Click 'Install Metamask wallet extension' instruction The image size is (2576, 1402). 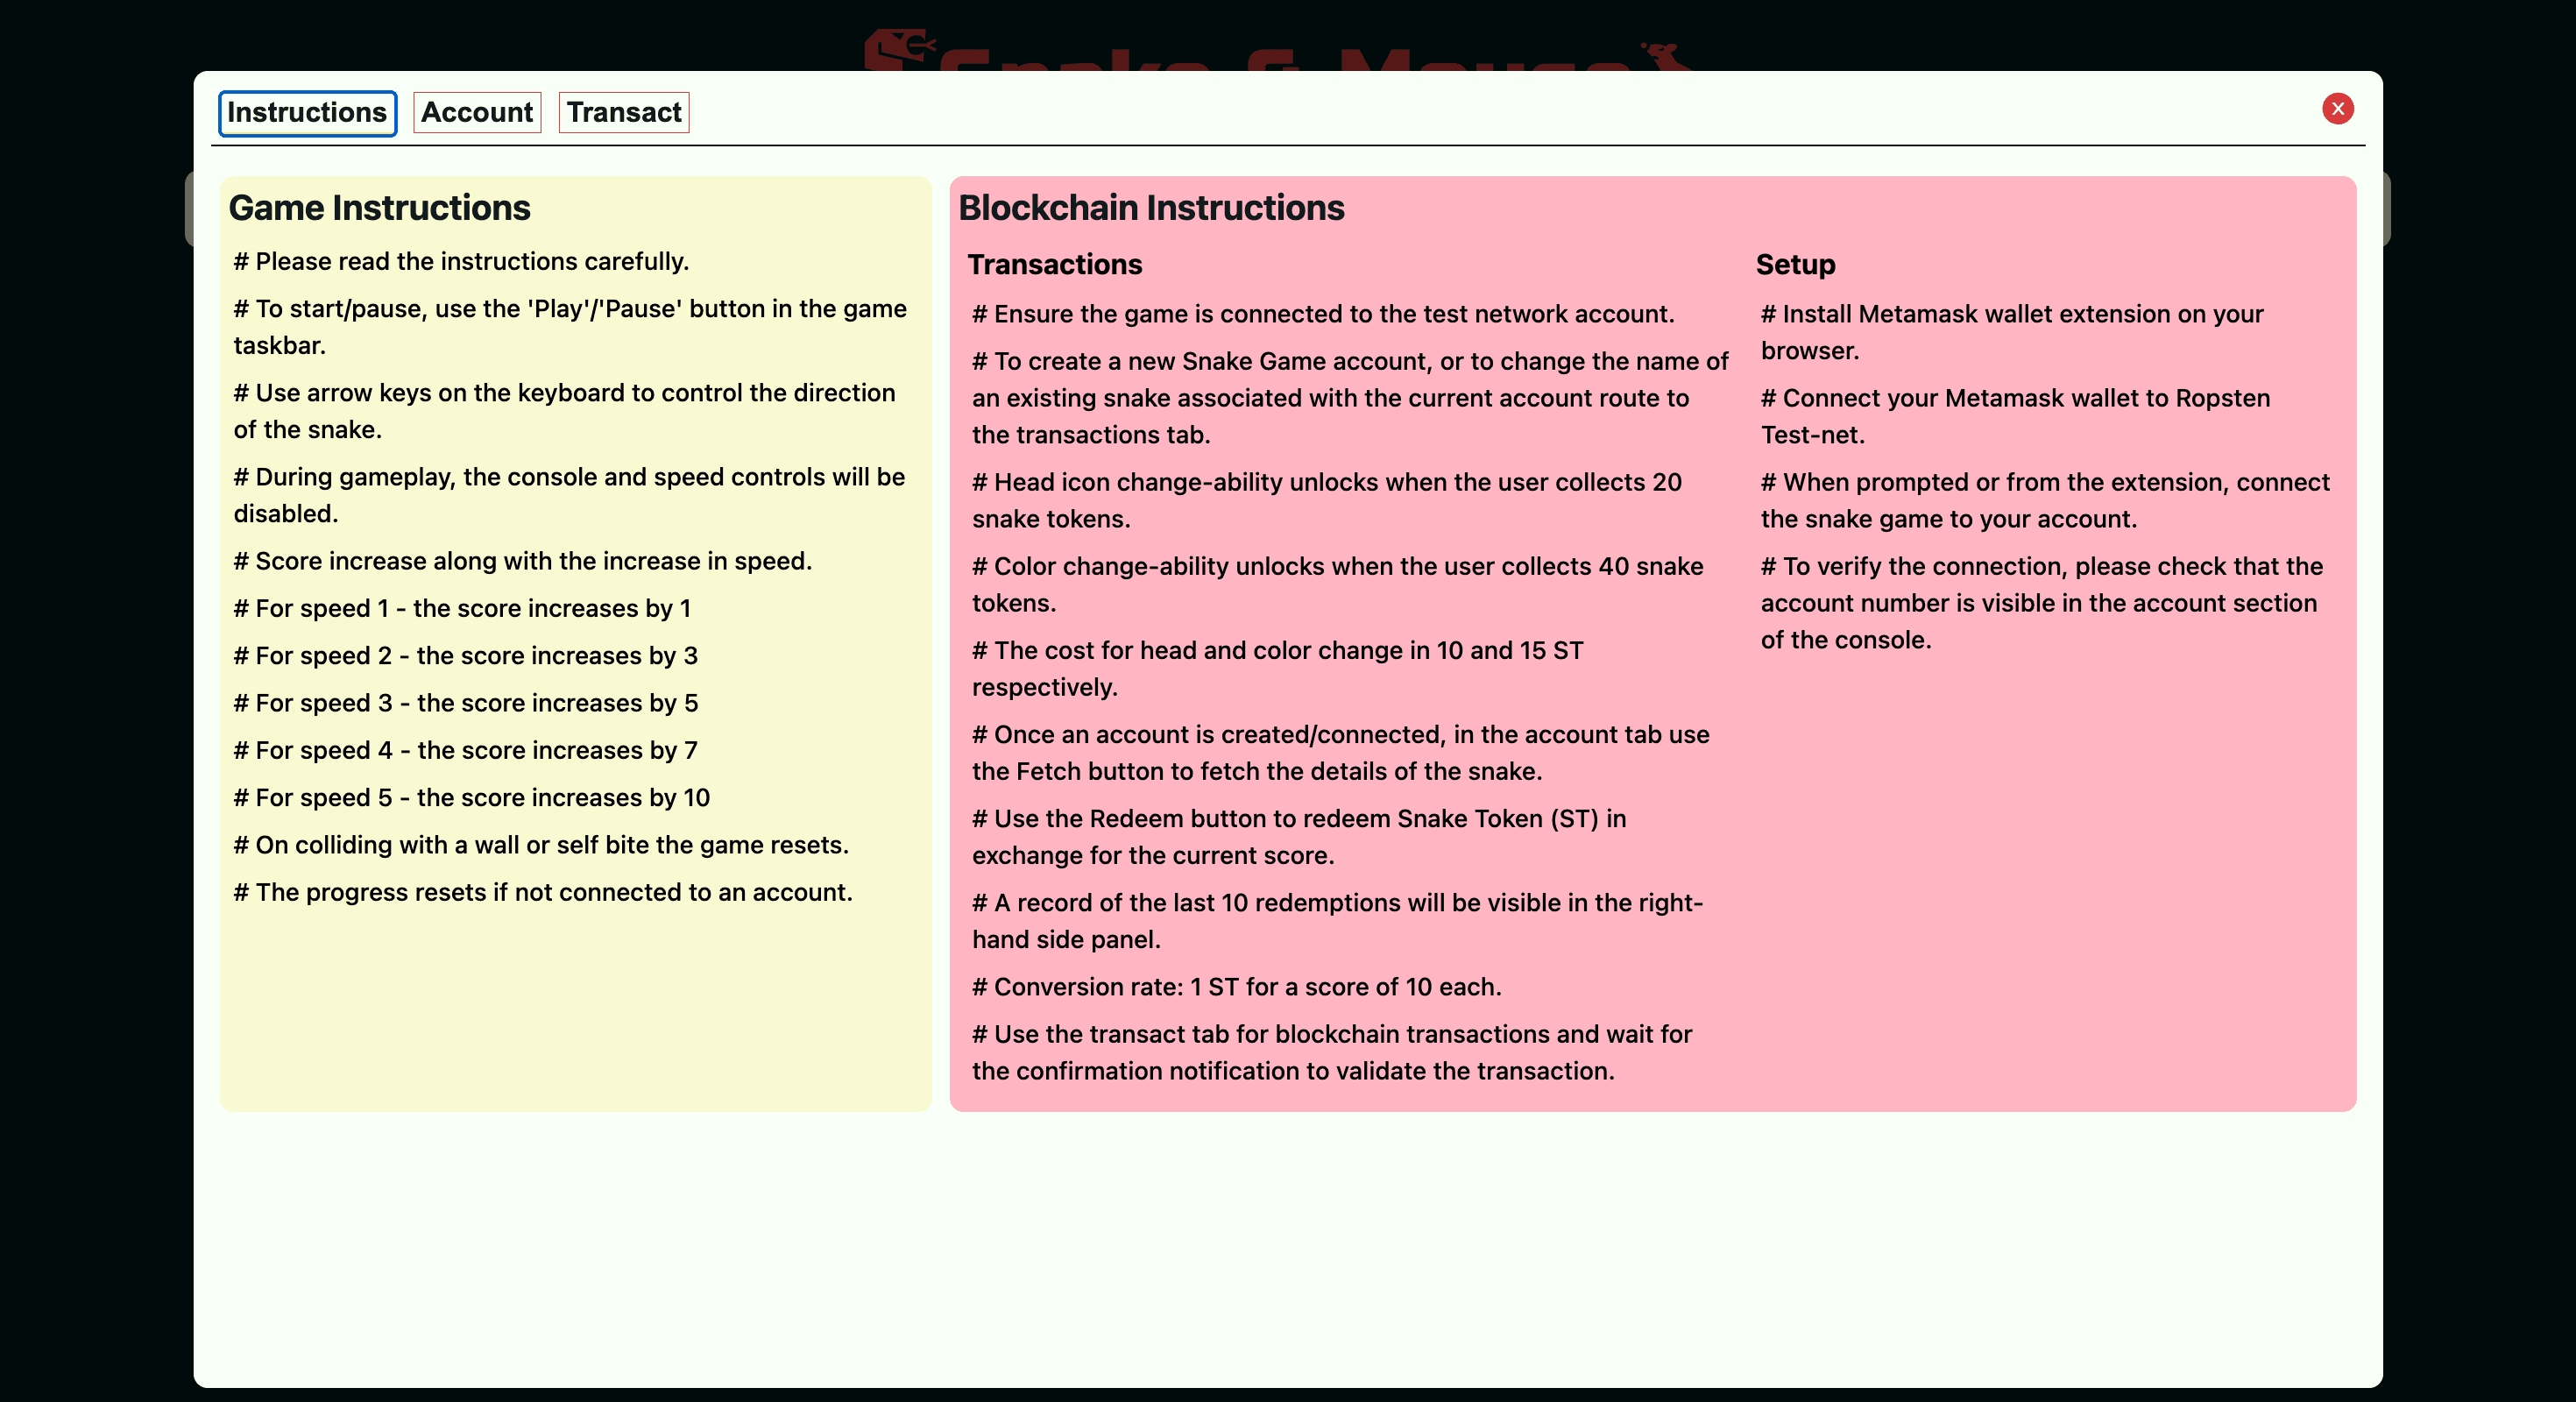2012,332
